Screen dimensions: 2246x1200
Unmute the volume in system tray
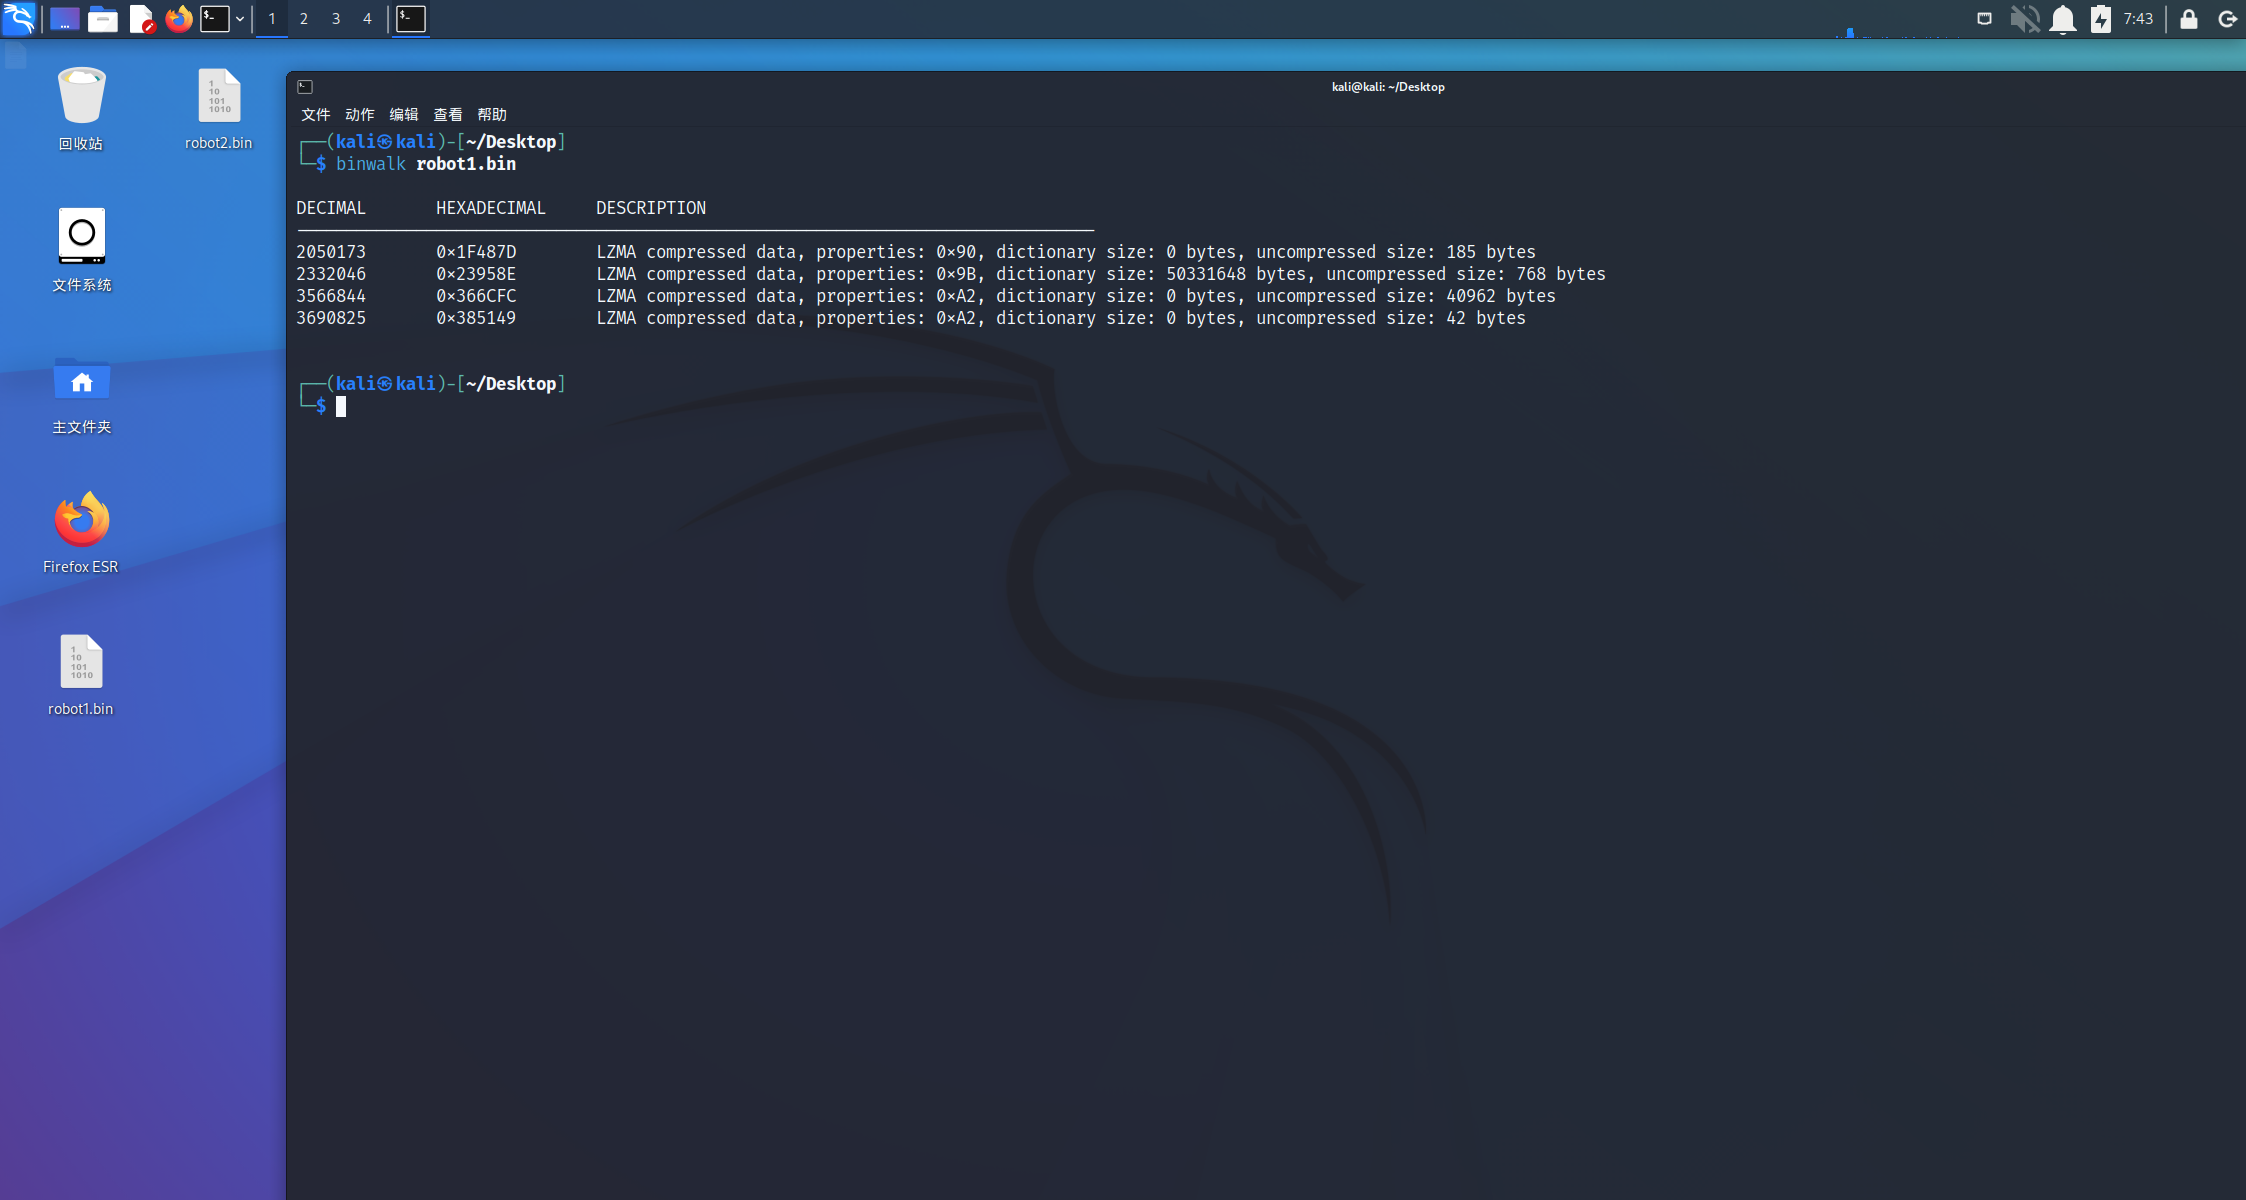(2024, 19)
